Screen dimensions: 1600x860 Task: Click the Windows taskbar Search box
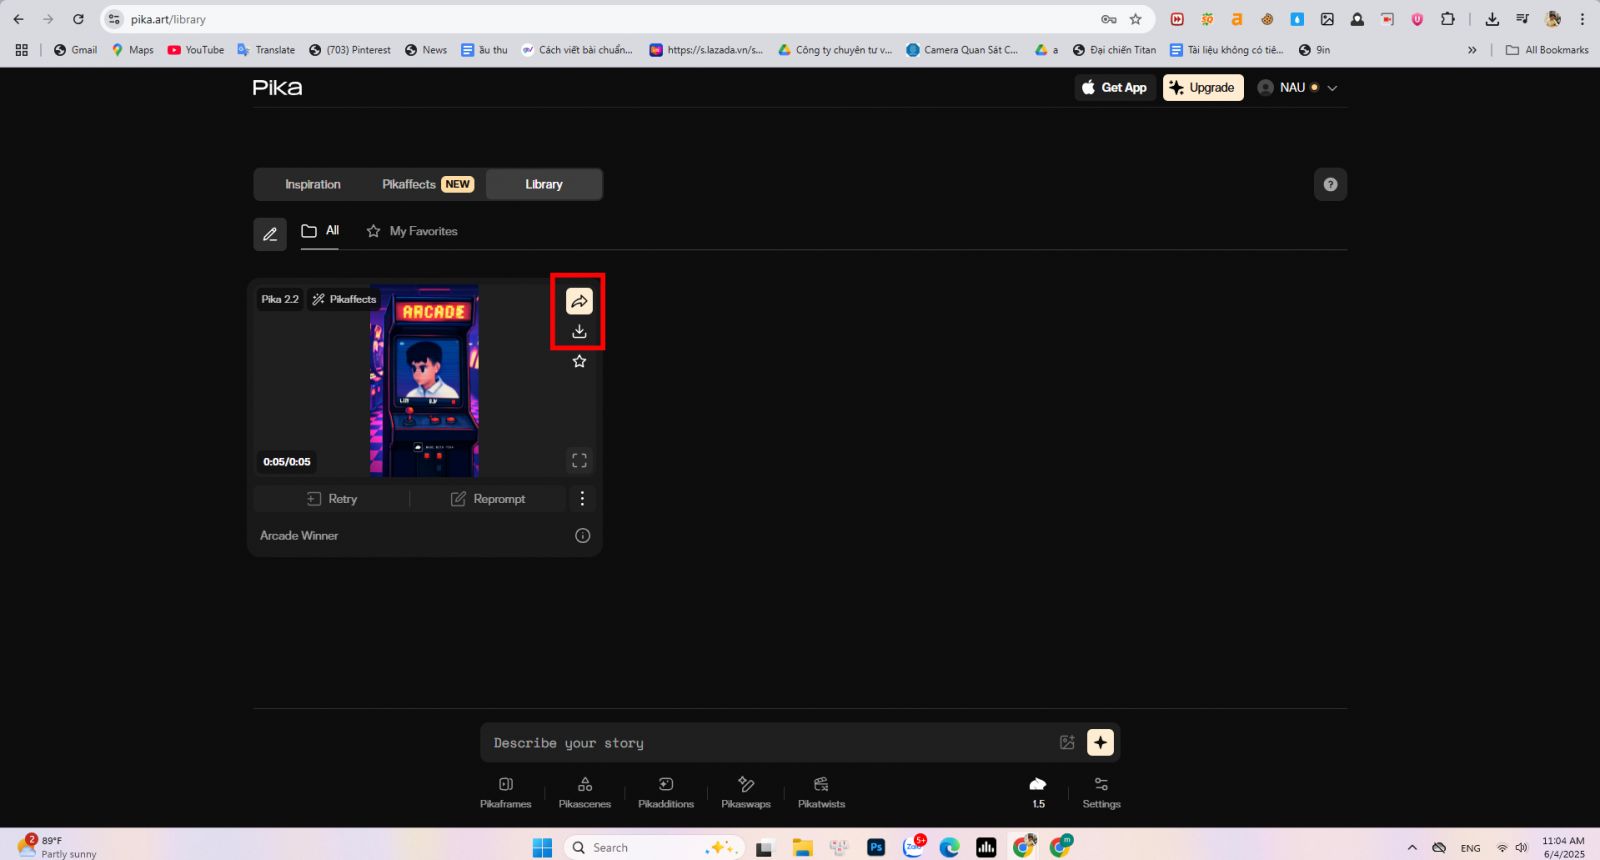coord(654,847)
